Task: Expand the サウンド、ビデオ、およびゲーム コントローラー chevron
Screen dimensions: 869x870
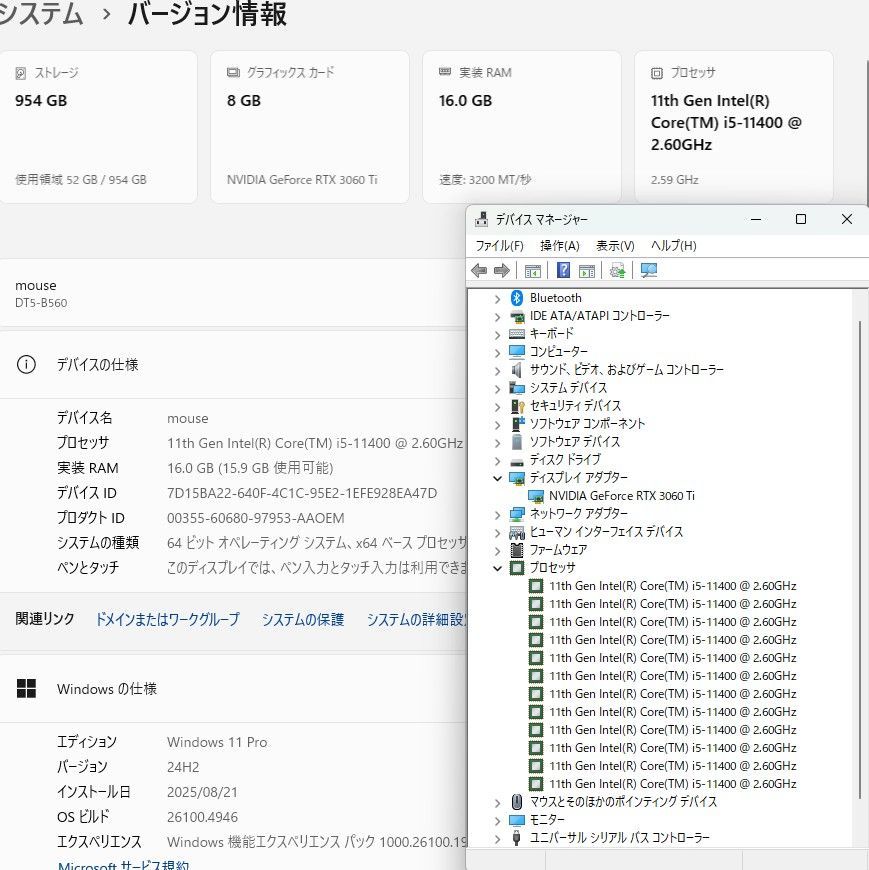Action: point(497,371)
